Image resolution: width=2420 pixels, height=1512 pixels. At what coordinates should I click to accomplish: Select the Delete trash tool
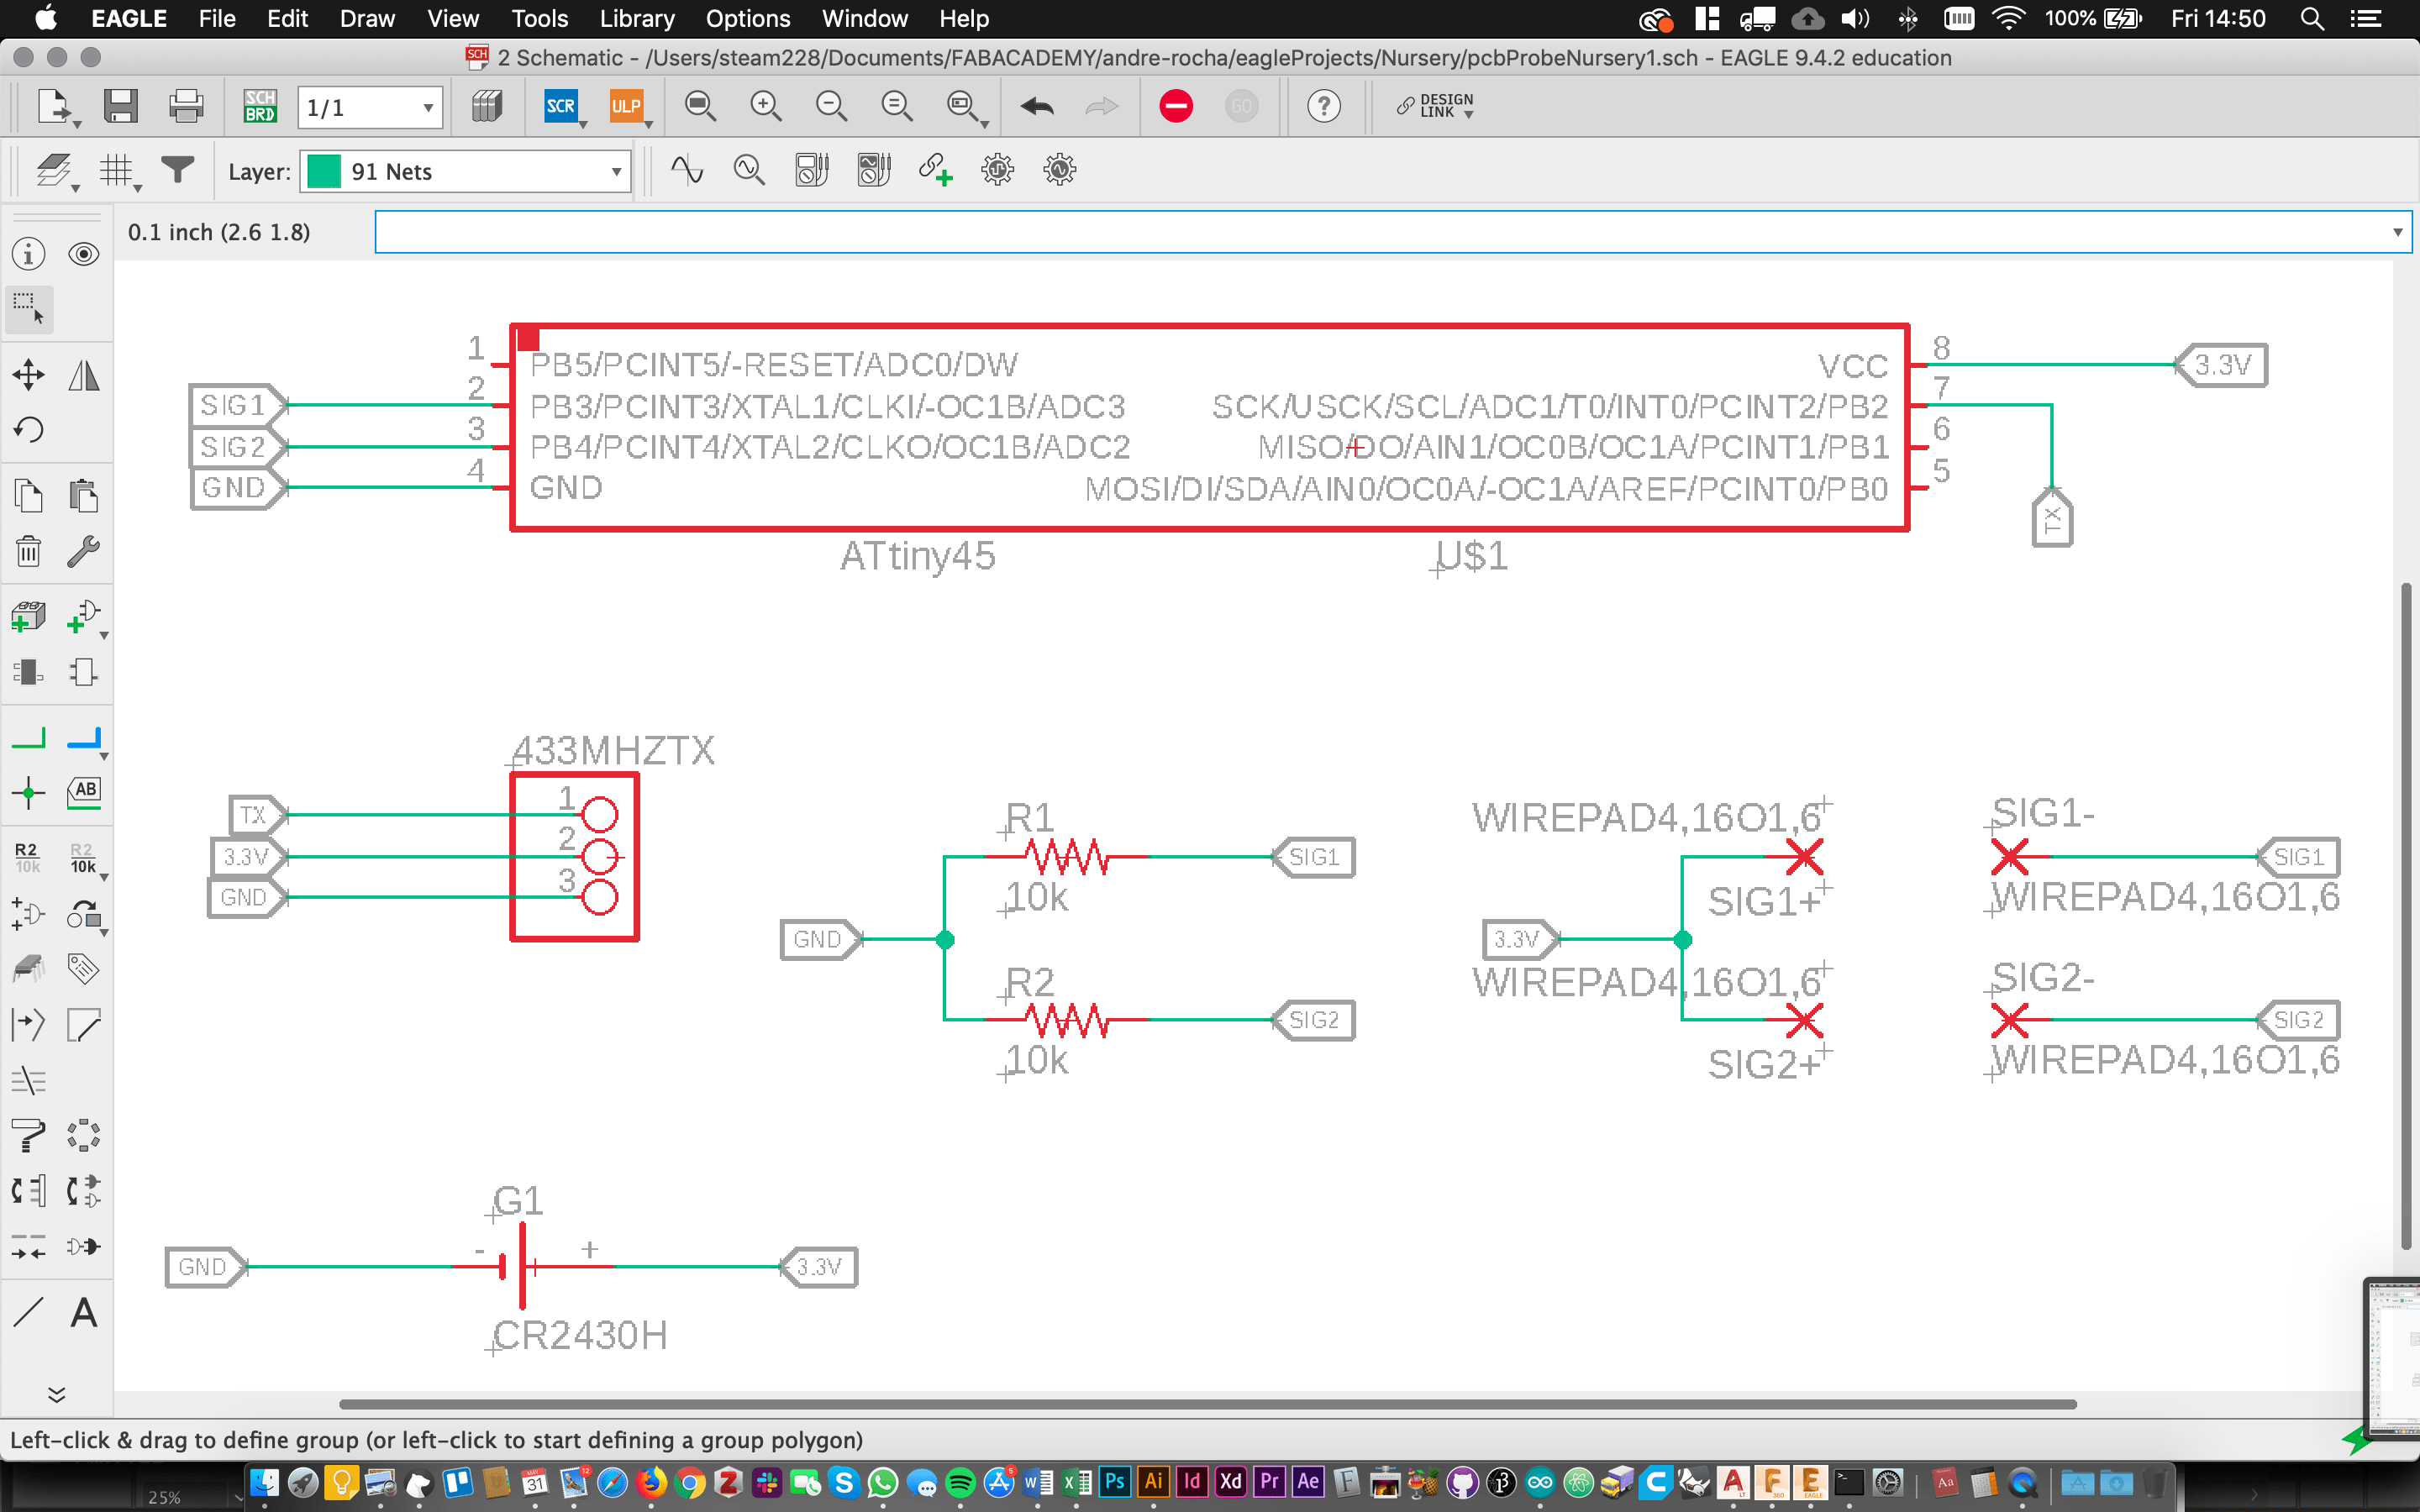(x=29, y=551)
